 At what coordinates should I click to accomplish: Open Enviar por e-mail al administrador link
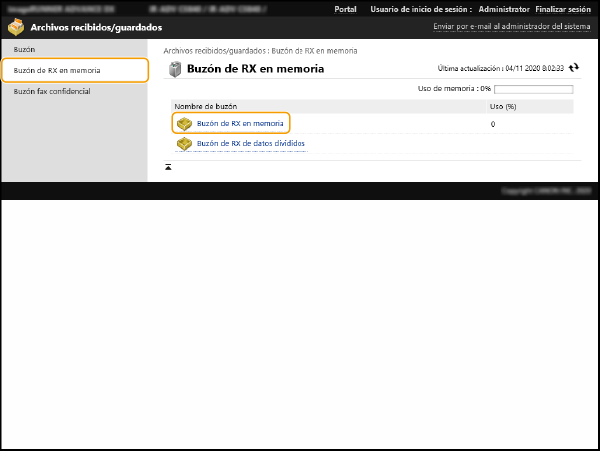tap(512, 27)
